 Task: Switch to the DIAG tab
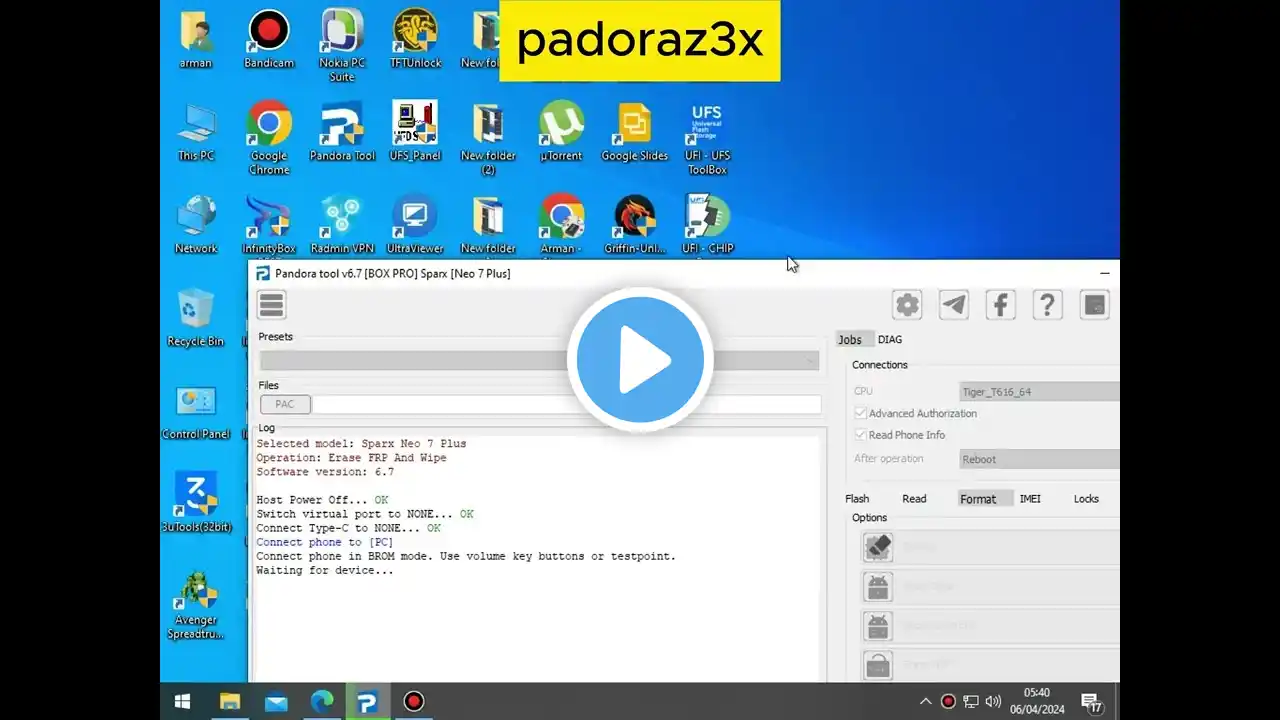889,340
